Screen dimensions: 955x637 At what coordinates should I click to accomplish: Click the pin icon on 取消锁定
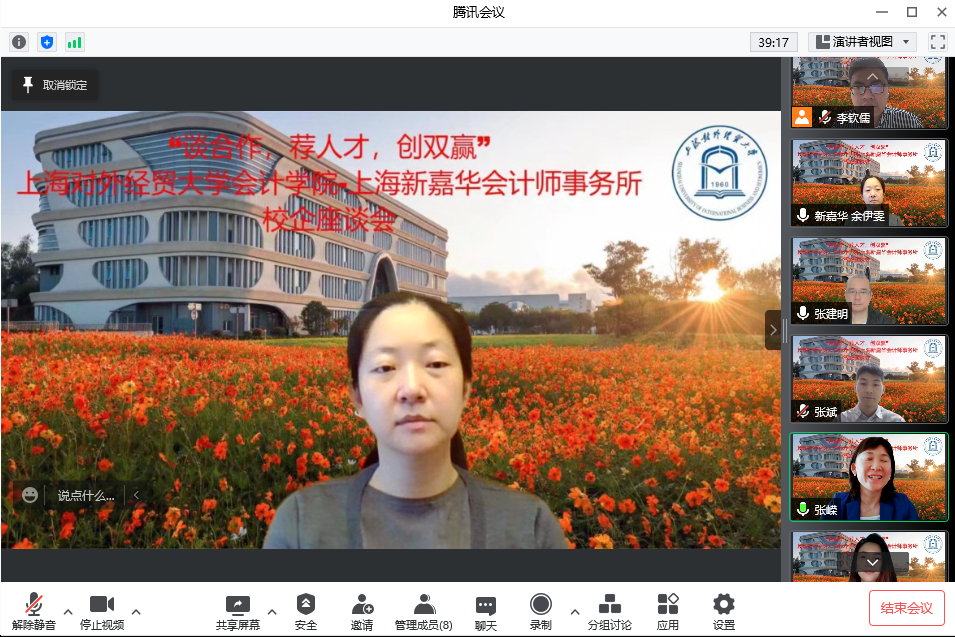[27, 85]
